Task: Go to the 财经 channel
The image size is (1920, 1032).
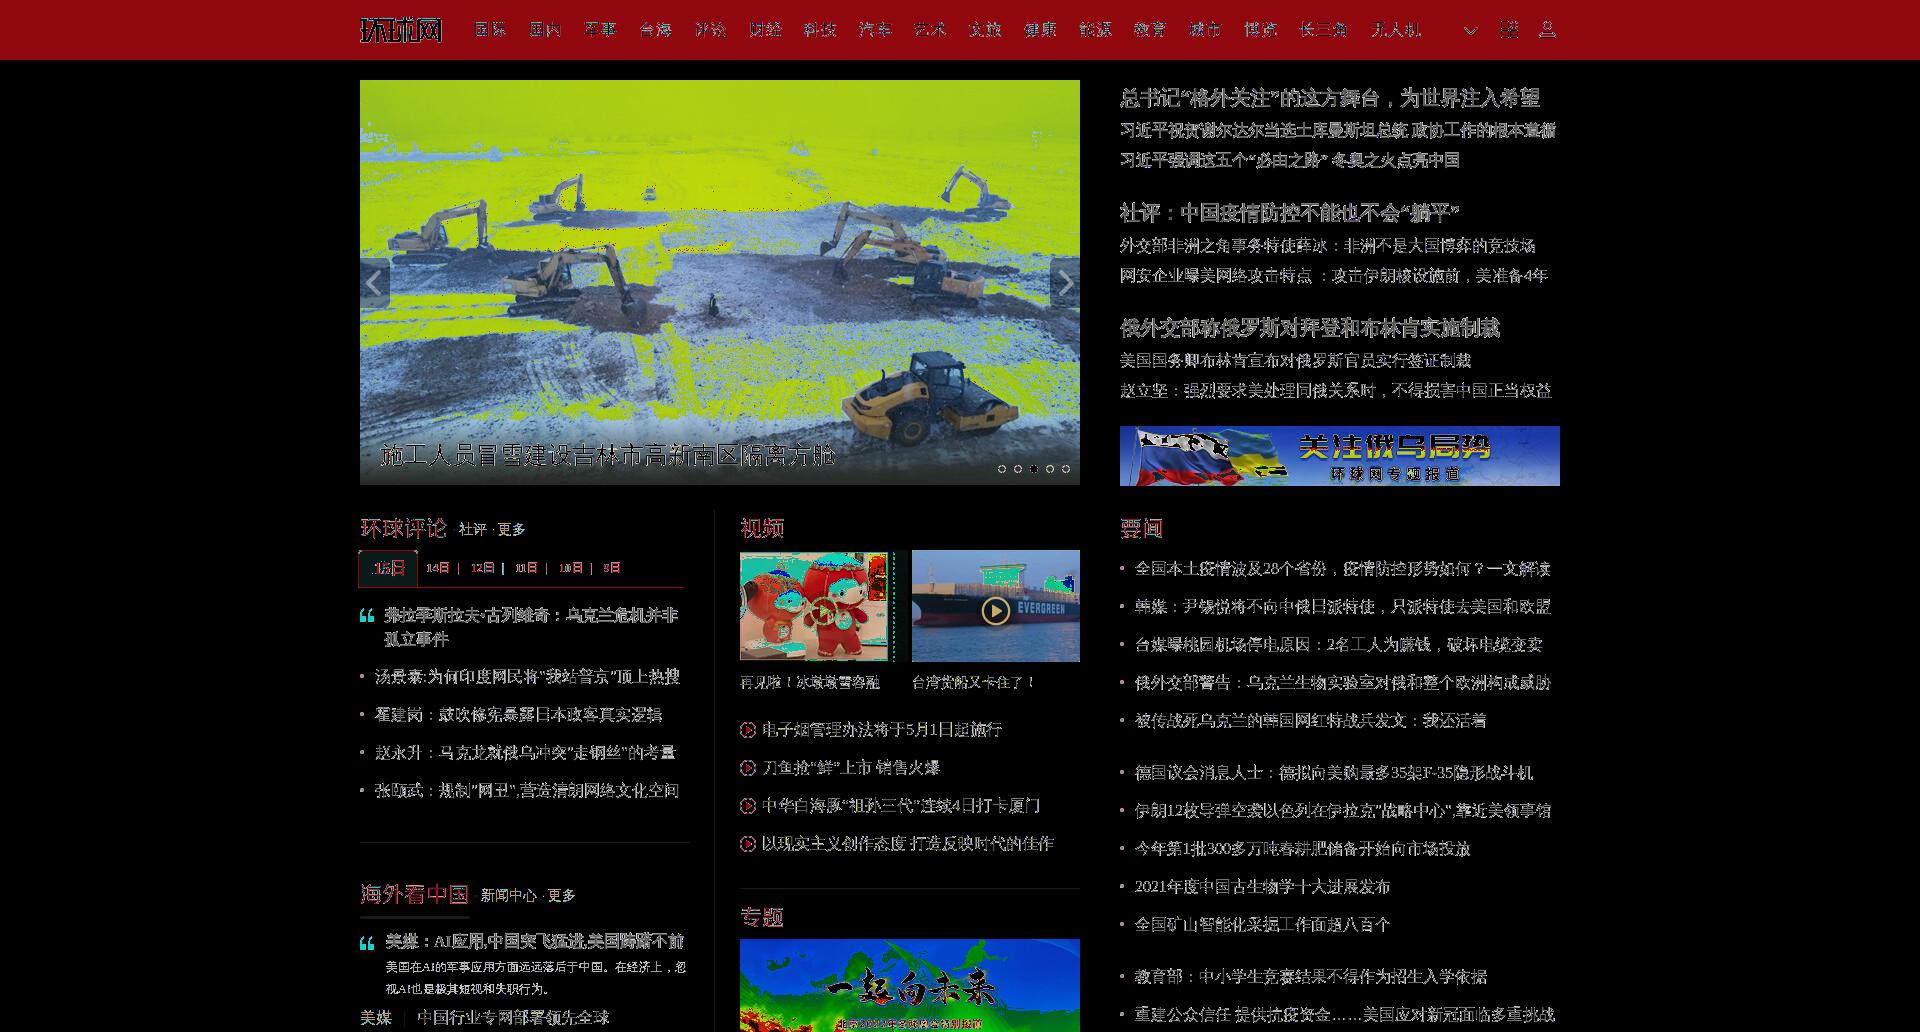Action: tap(765, 30)
